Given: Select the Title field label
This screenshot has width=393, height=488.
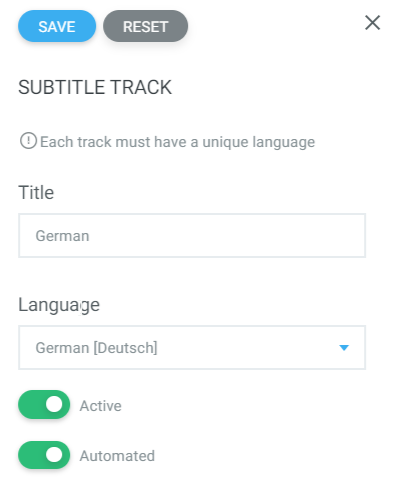Looking at the screenshot, I should pos(36,192).
